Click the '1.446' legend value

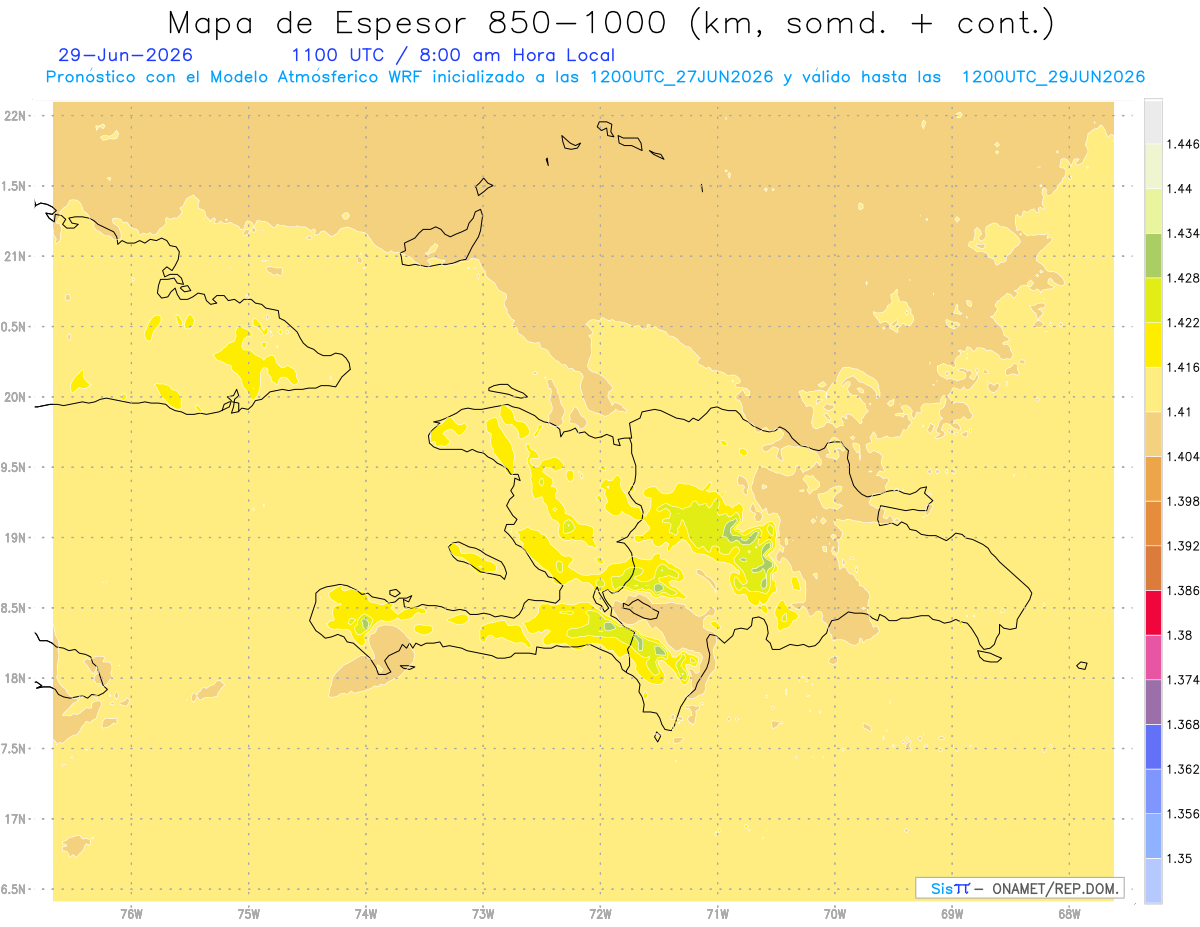1183,144
